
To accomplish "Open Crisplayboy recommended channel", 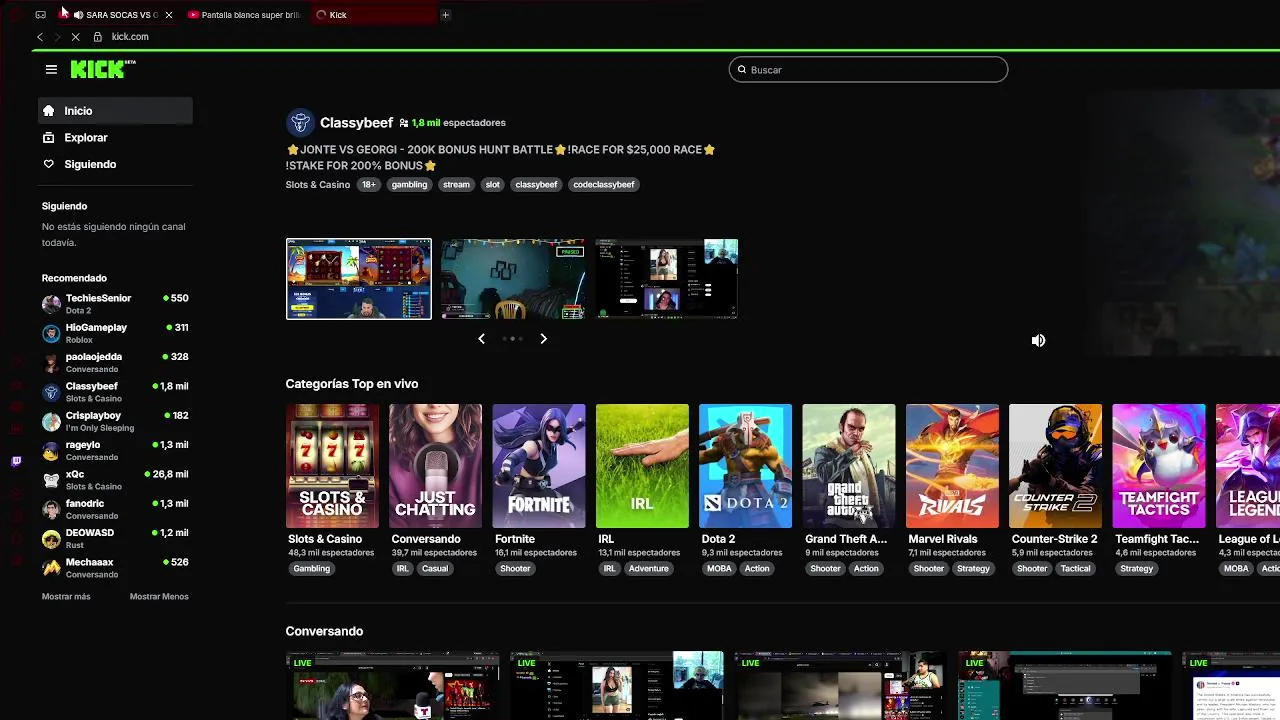I will [x=115, y=421].
